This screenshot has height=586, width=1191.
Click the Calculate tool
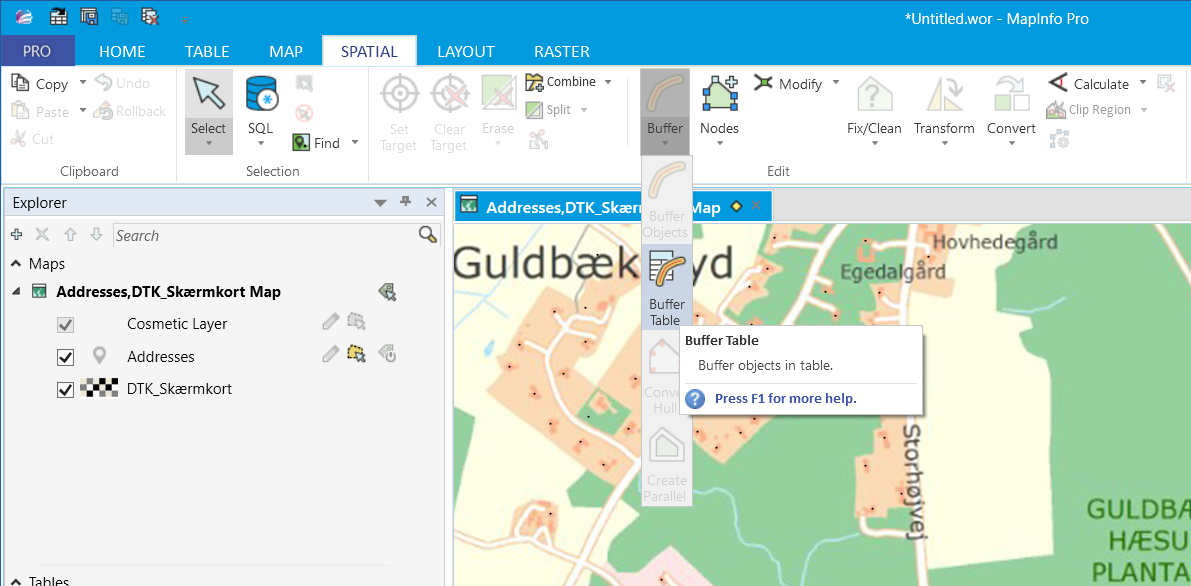click(1088, 84)
